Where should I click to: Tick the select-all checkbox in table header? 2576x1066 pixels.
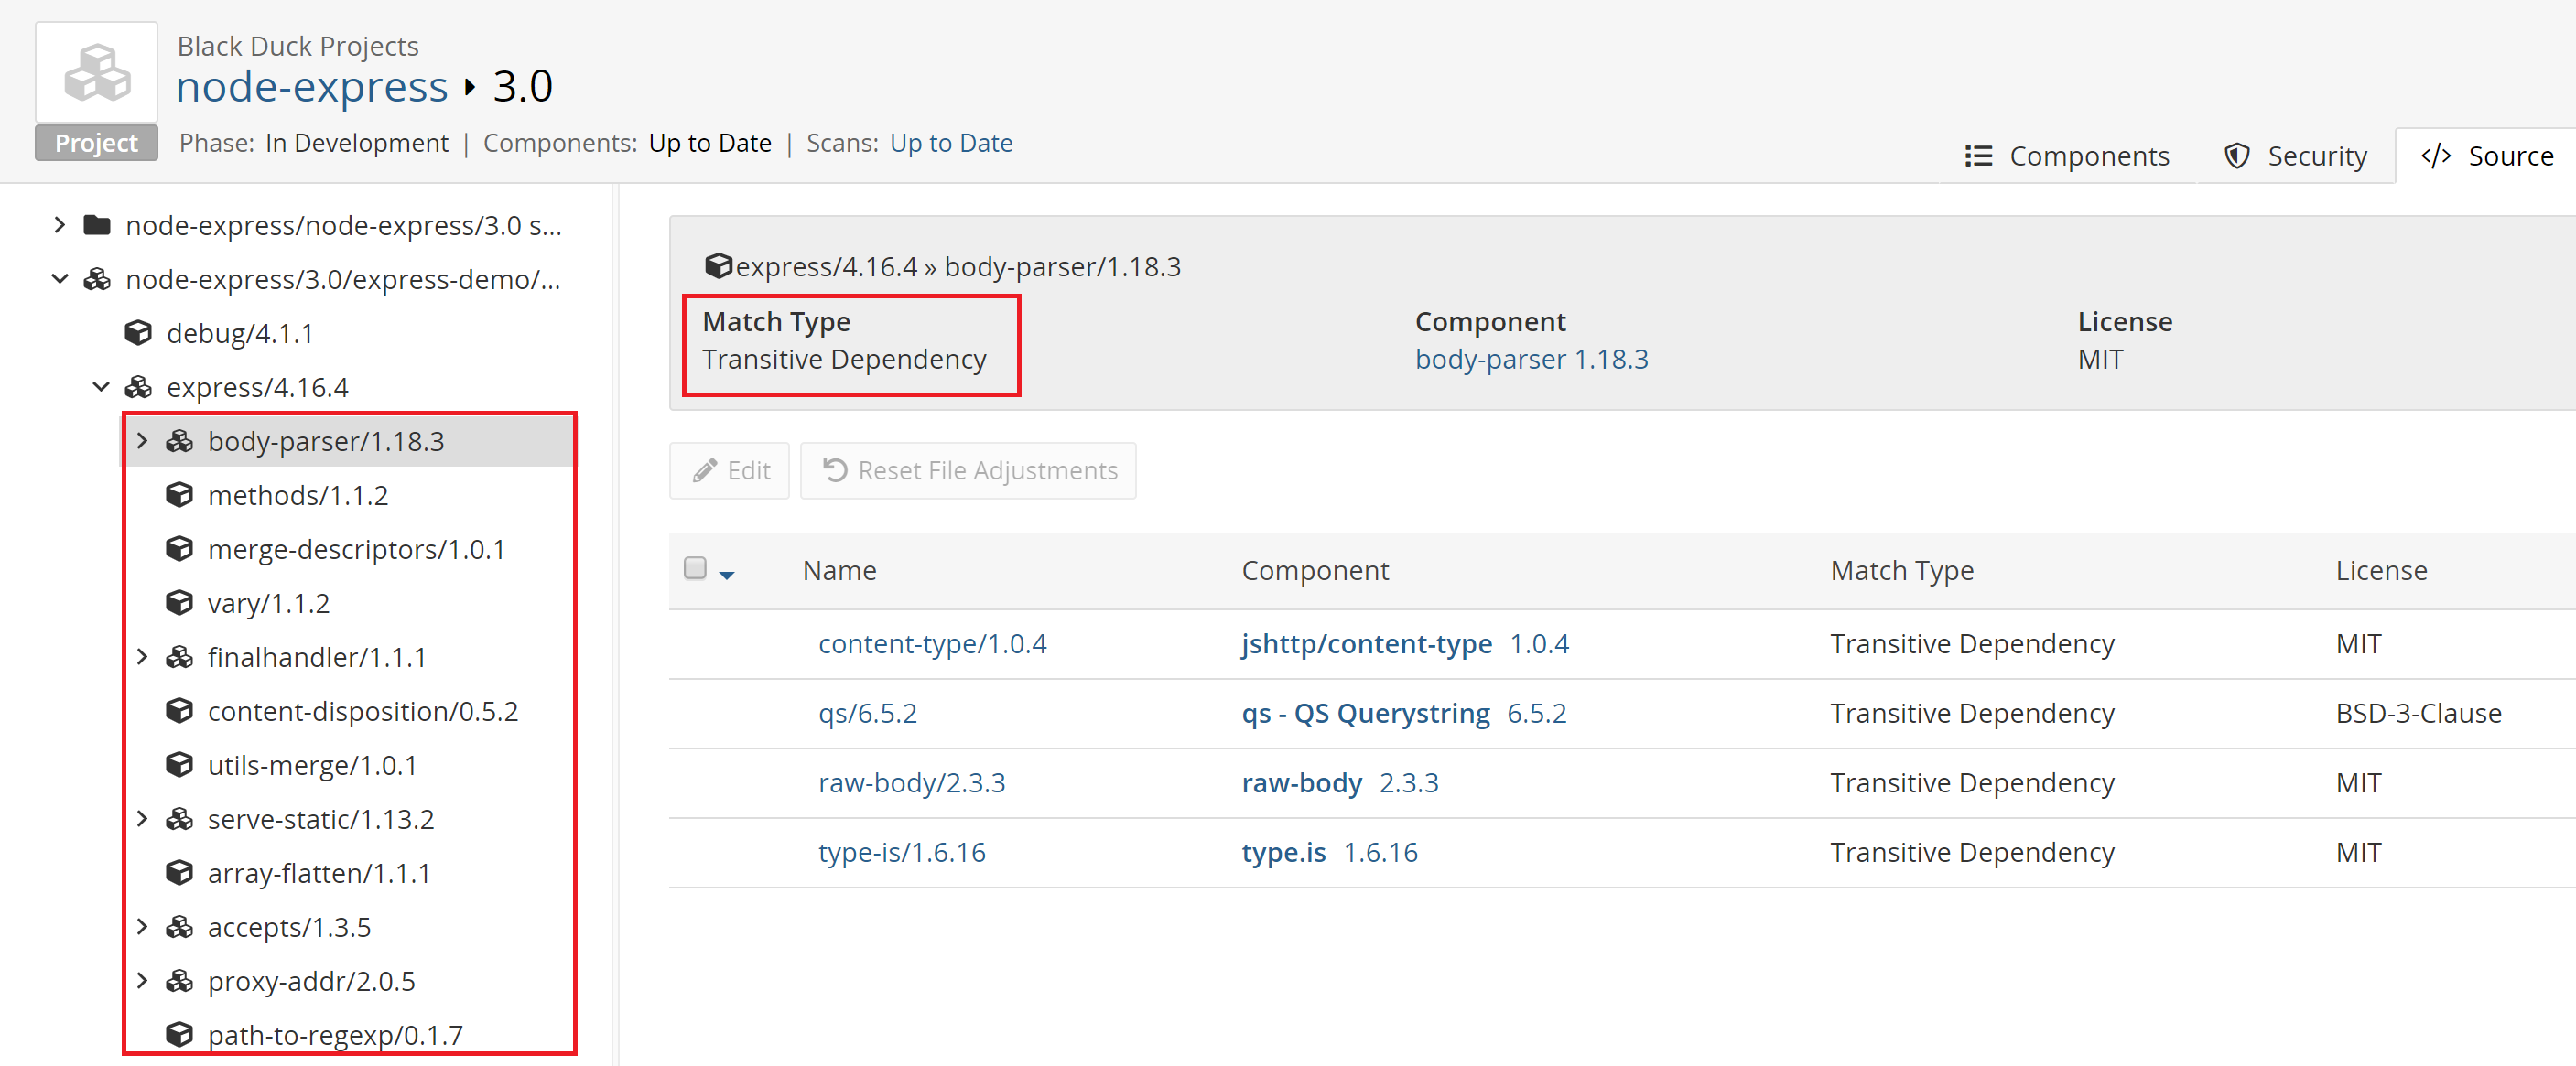(x=695, y=568)
